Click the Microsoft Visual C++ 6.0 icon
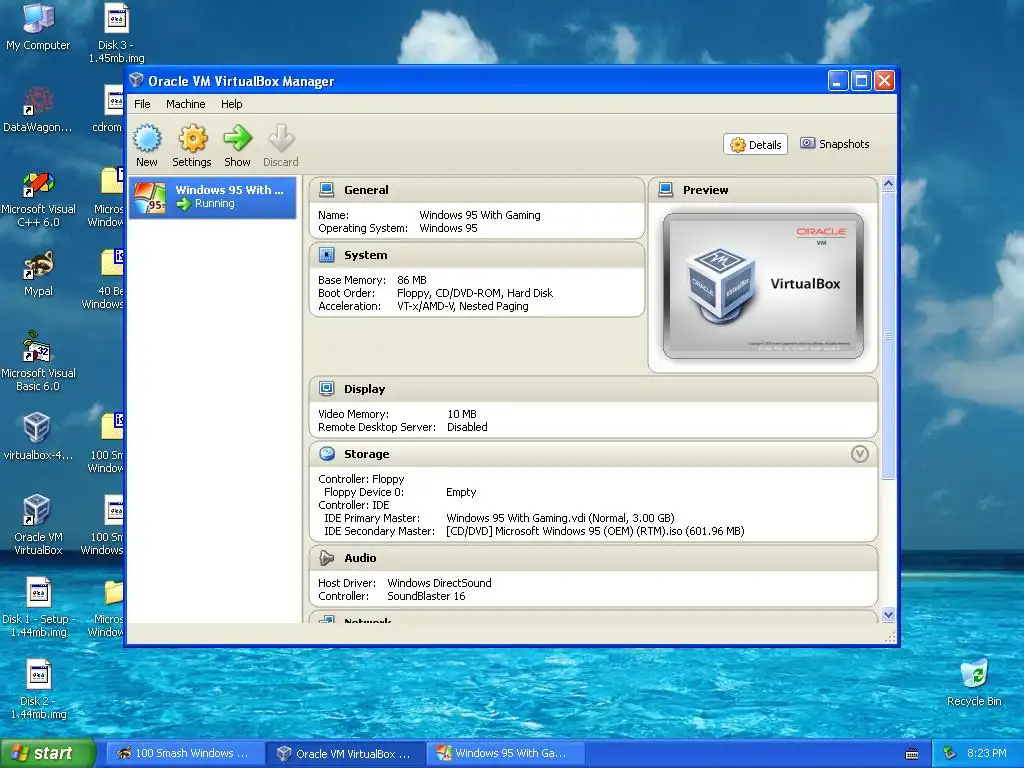Viewport: 1024px width, 768px height. click(x=39, y=199)
